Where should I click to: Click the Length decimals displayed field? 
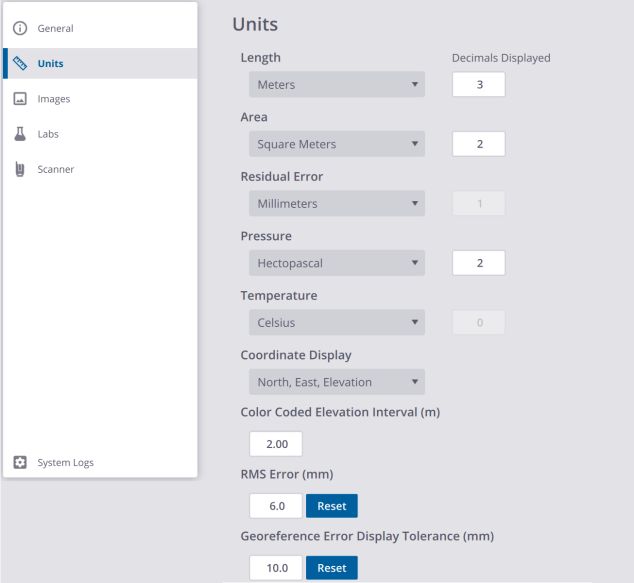[479, 85]
